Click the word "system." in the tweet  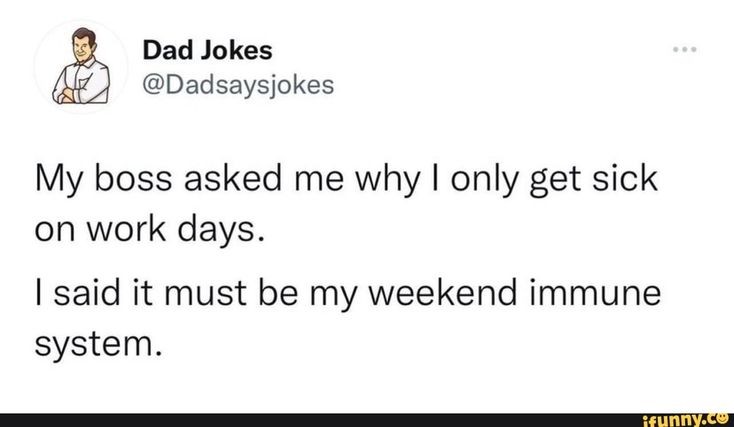(98, 346)
